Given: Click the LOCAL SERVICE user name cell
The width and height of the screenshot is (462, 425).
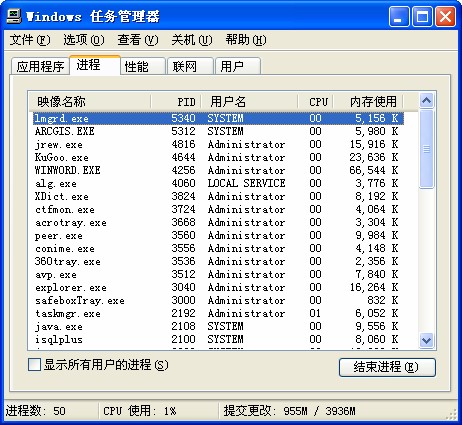Looking at the screenshot, I should 246,183.
